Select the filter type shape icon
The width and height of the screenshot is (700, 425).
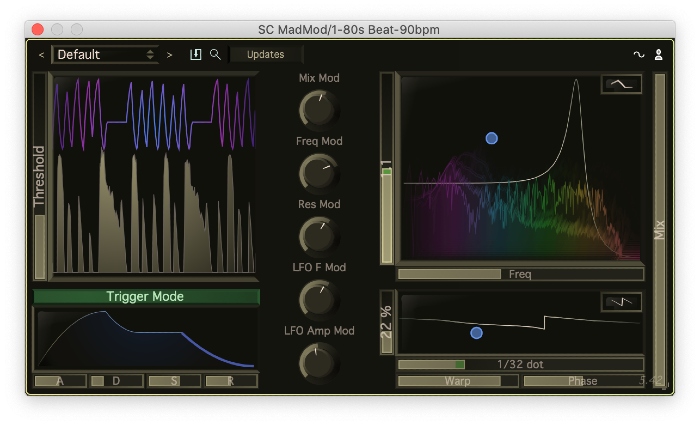[621, 86]
